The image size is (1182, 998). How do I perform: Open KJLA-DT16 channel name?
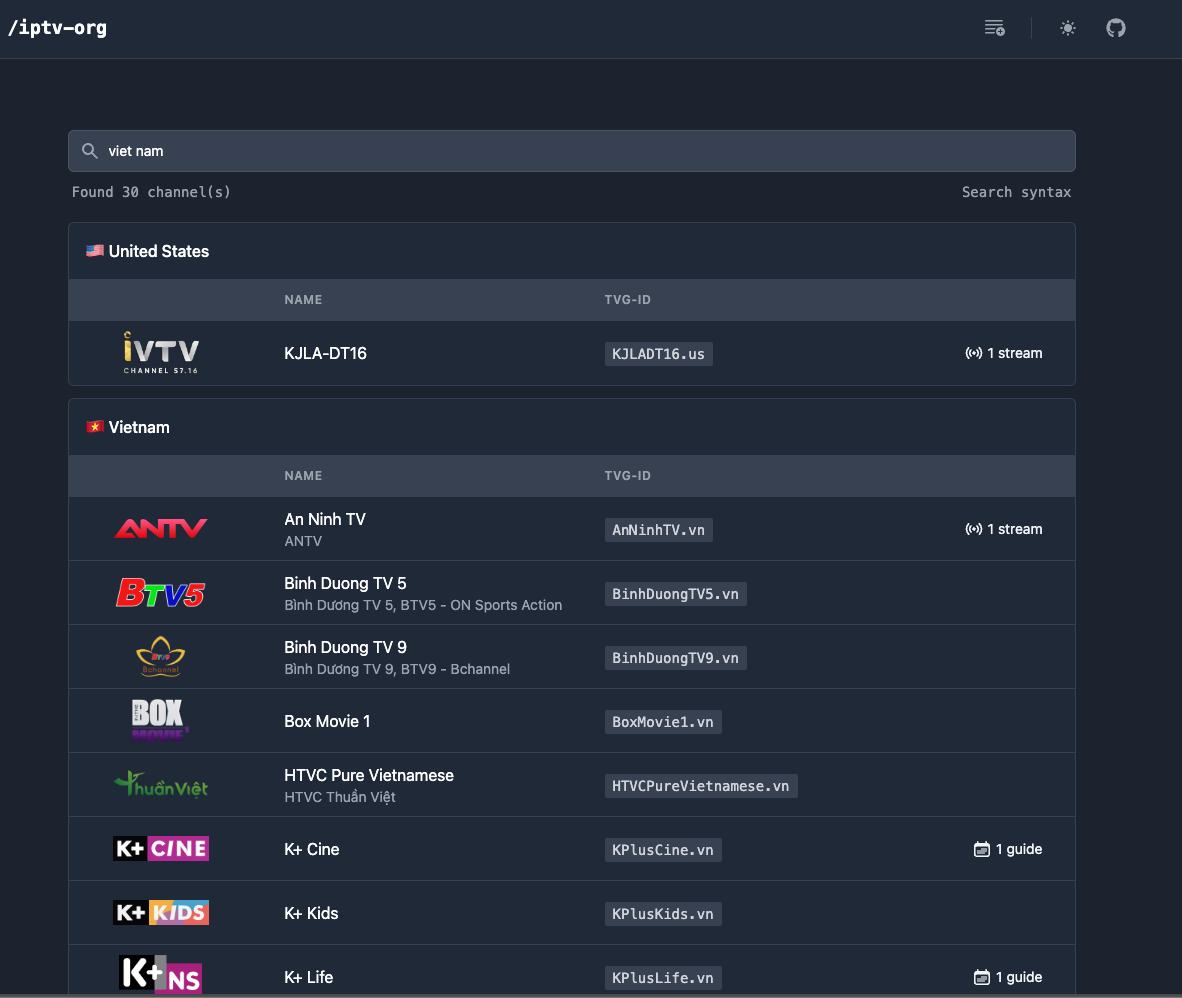(325, 353)
